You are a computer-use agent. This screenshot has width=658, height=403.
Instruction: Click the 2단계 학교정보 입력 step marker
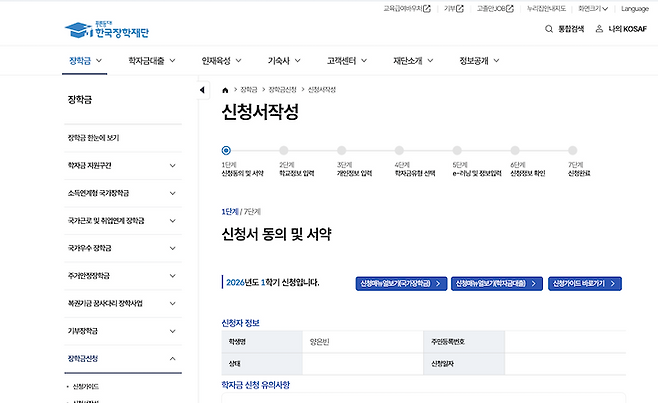click(284, 150)
